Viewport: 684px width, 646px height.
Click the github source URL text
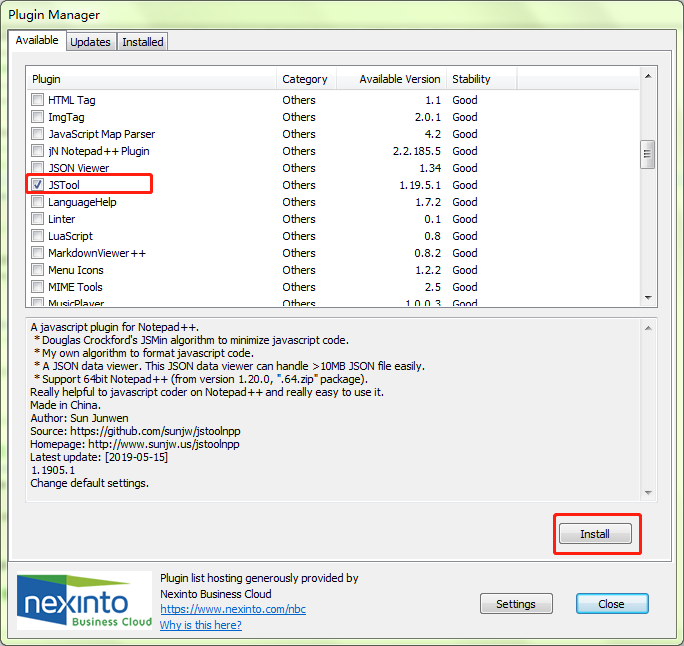tap(155, 431)
